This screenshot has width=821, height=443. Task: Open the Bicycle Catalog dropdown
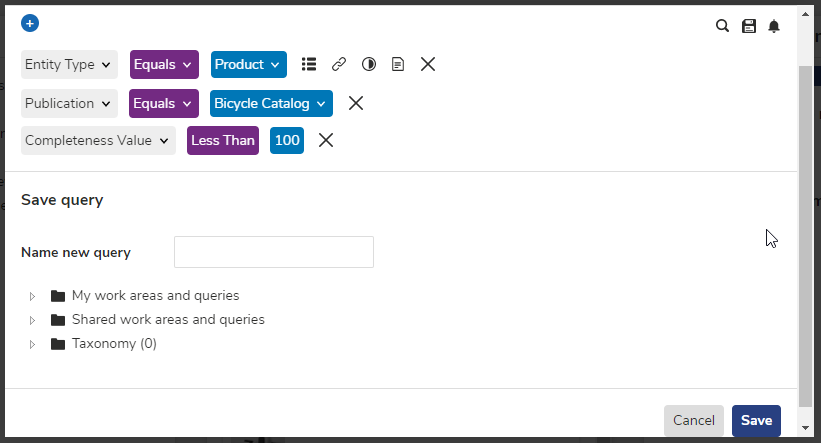(x=271, y=103)
